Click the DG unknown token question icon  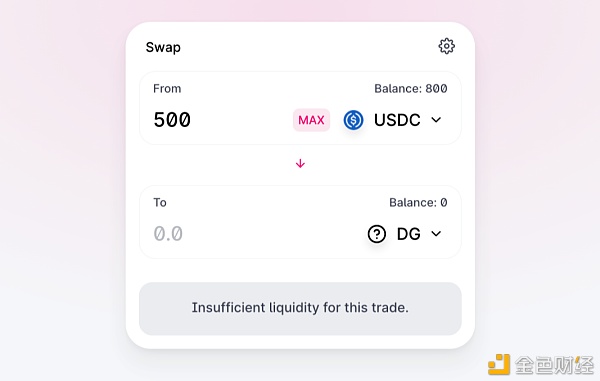(x=377, y=234)
